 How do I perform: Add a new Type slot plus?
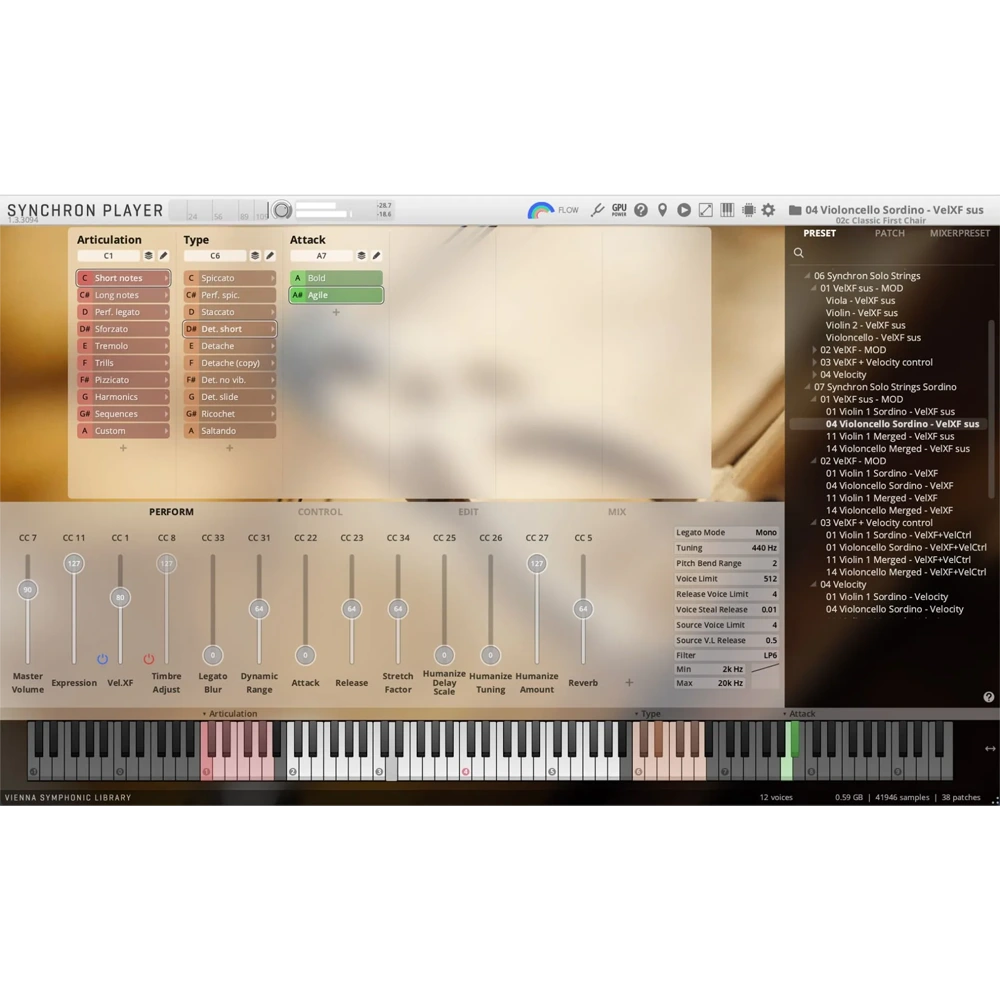230,448
